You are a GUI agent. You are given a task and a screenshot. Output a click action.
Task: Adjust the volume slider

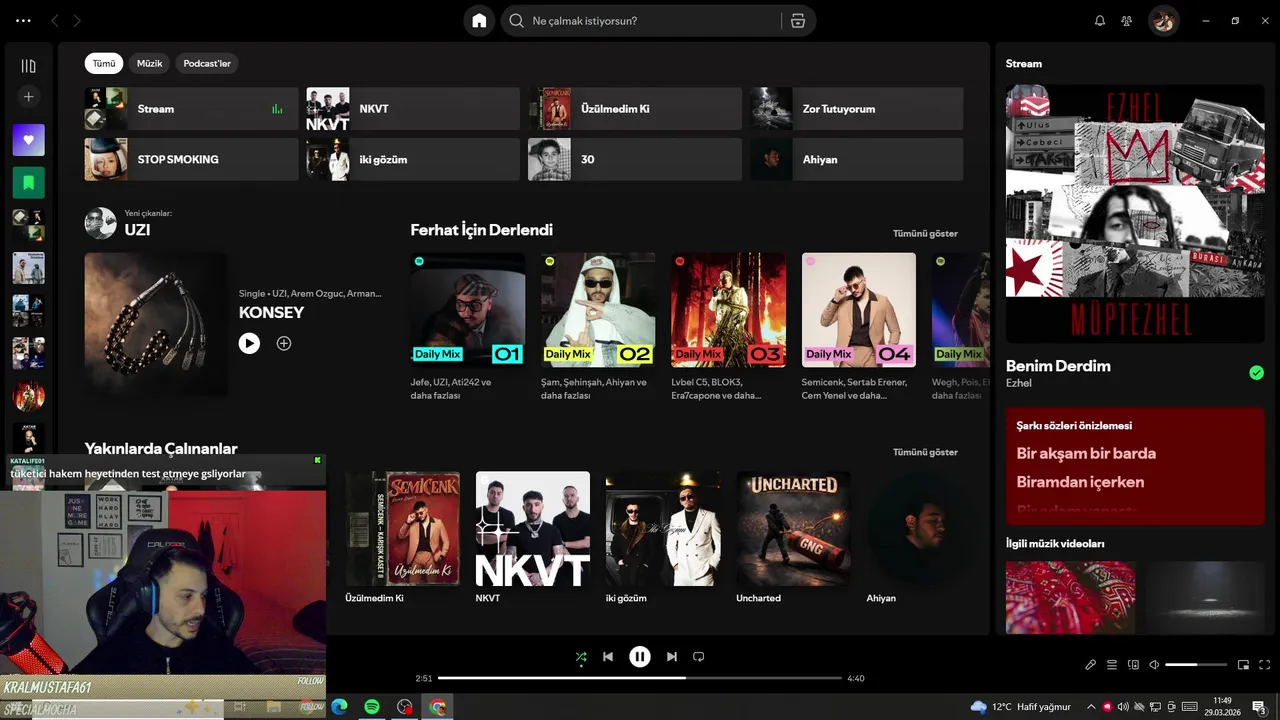[x=1196, y=665]
